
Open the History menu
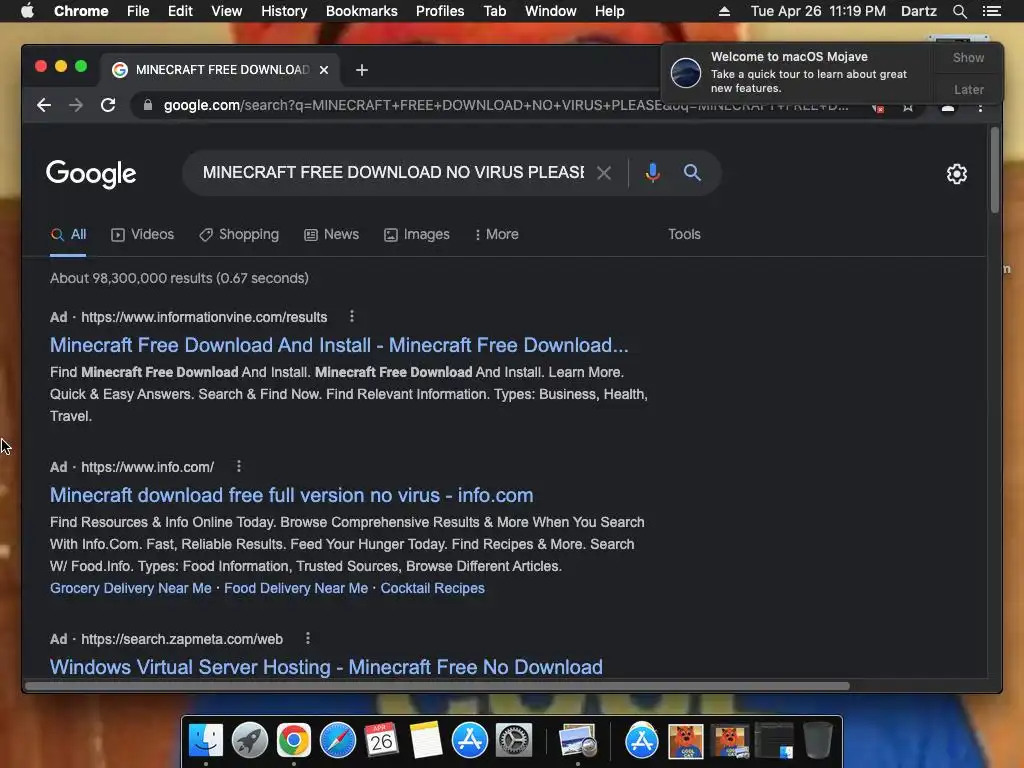tap(284, 11)
